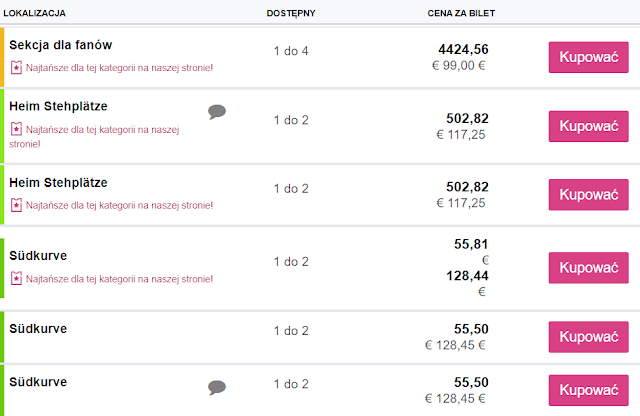
Task: Buy the first Heim Stehplätze ticket via Kupować
Action: 588,126
